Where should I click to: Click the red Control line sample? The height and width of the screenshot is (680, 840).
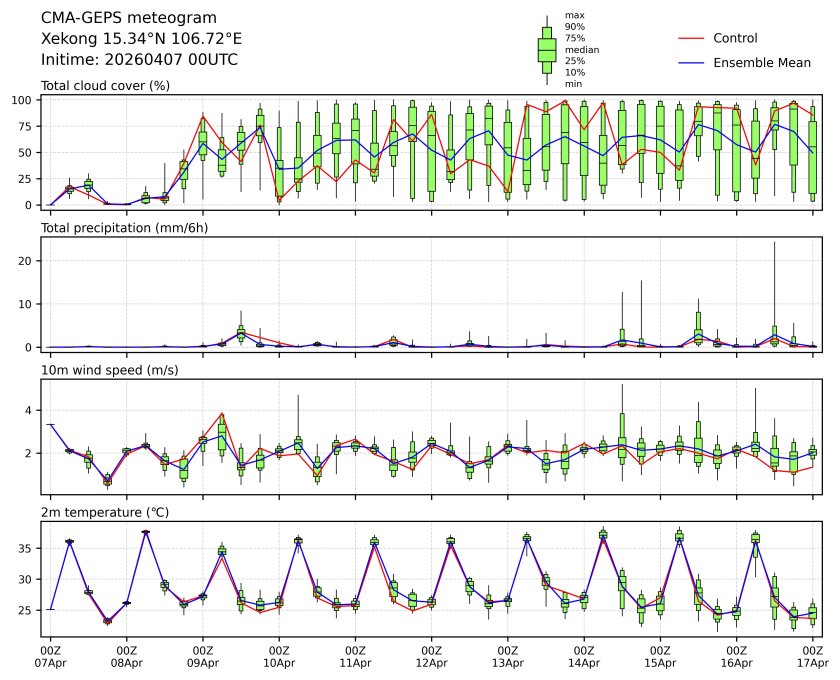pyautogui.click(x=693, y=38)
